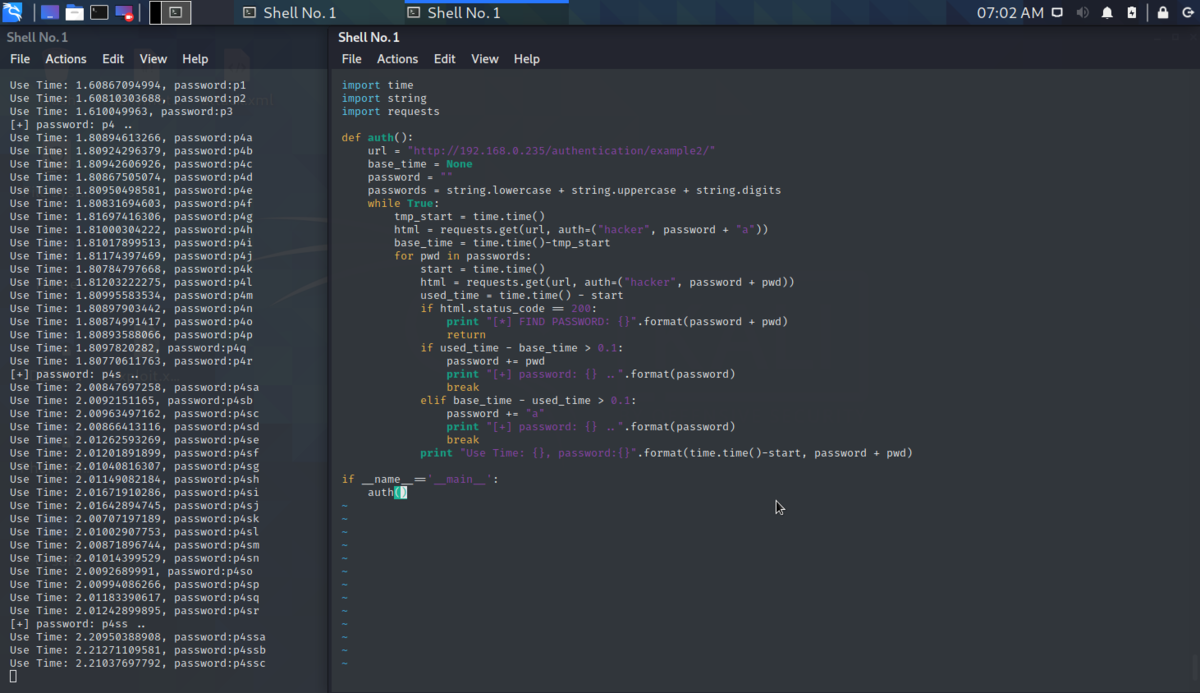Click the '[+] password: p4s ..' output line
The height and width of the screenshot is (693, 1200).
(73, 374)
